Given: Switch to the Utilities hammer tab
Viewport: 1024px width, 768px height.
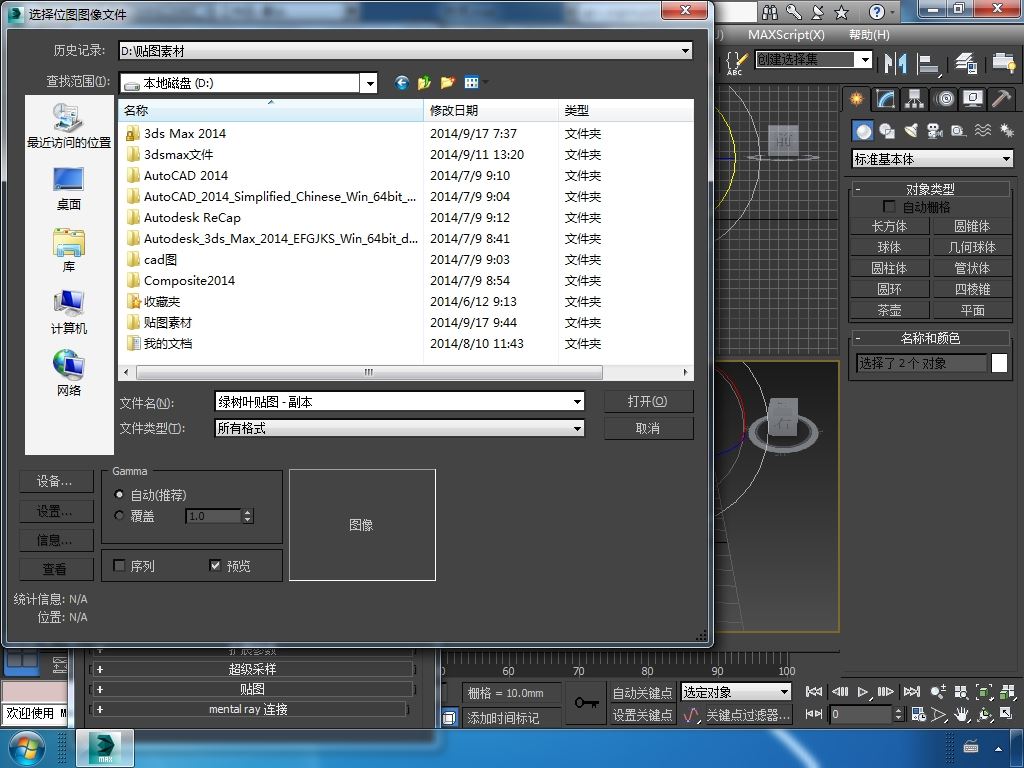Looking at the screenshot, I should pyautogui.click(x=1000, y=99).
